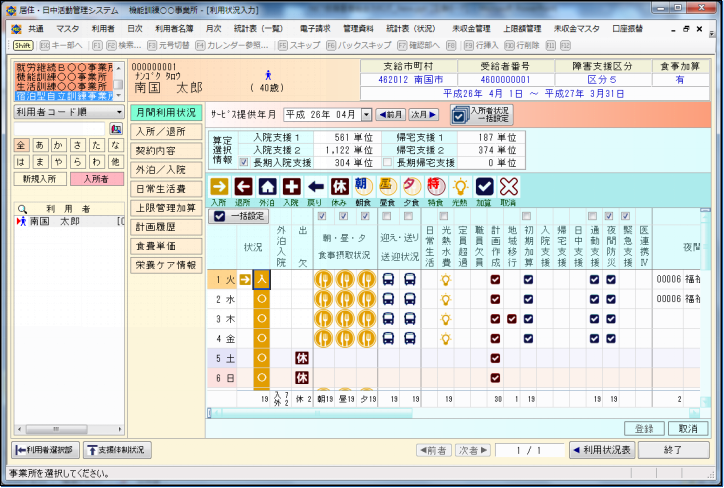Select the 朝食 breakfast icon
The width and height of the screenshot is (724, 488).
pyautogui.click(x=363, y=186)
